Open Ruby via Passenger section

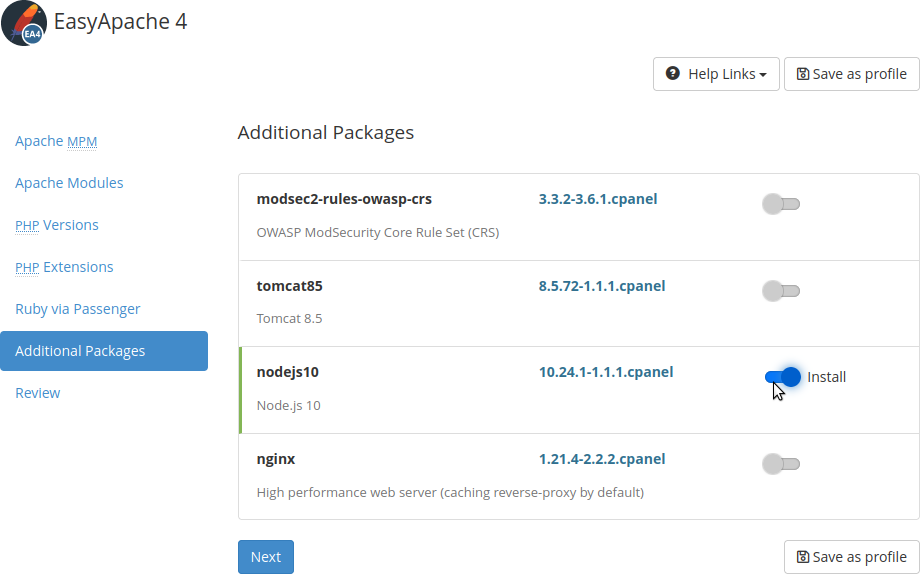click(78, 309)
